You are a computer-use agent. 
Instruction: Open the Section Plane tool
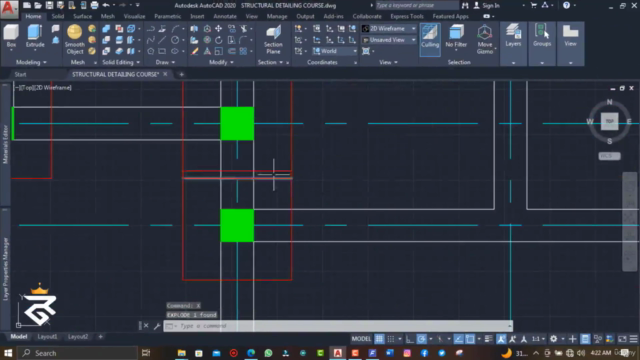(273, 40)
